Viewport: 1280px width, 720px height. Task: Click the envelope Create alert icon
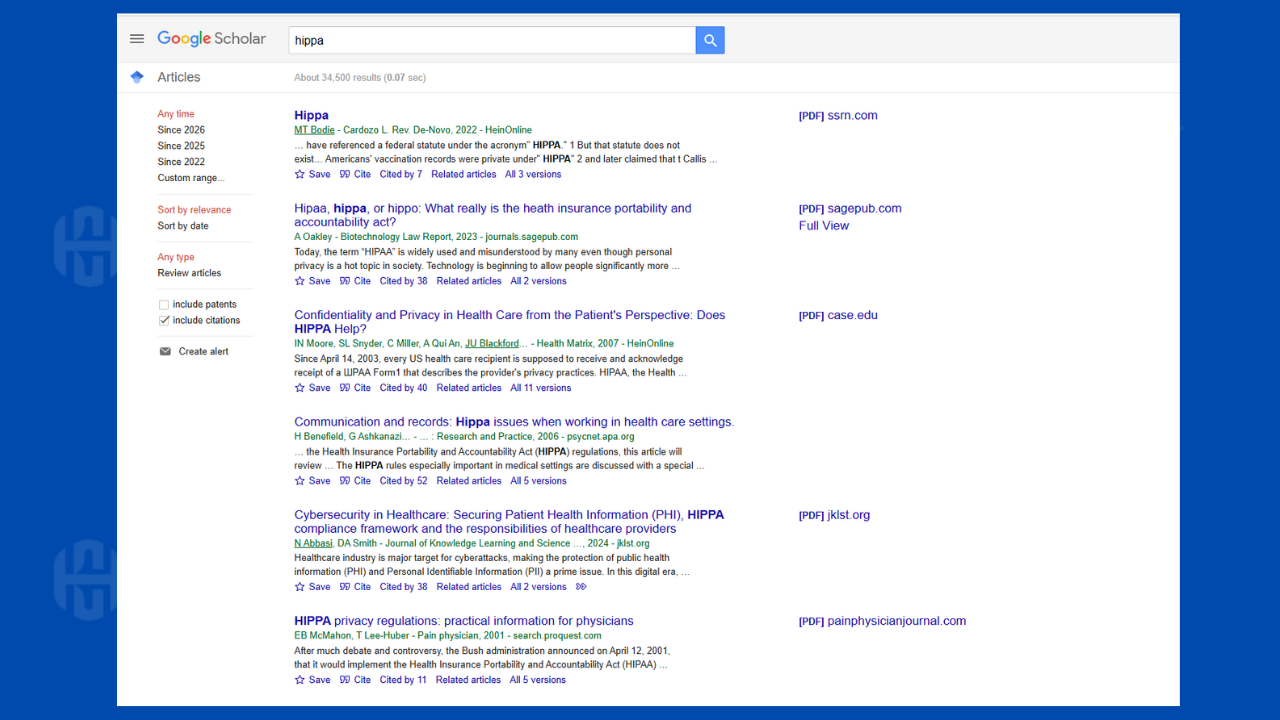165,352
